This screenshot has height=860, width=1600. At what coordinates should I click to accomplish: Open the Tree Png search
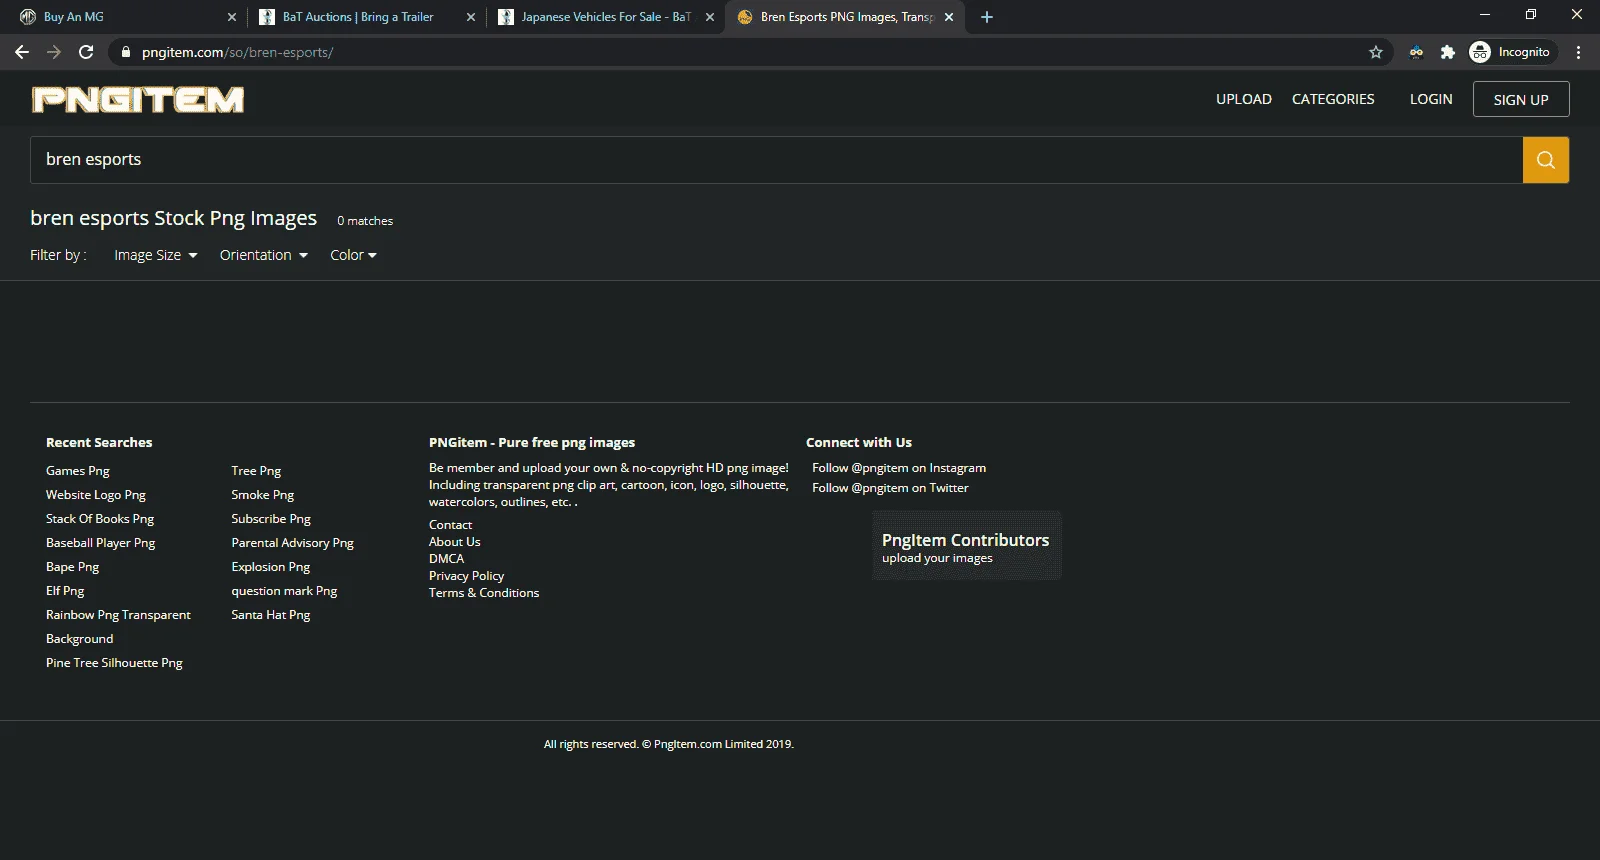256,471
